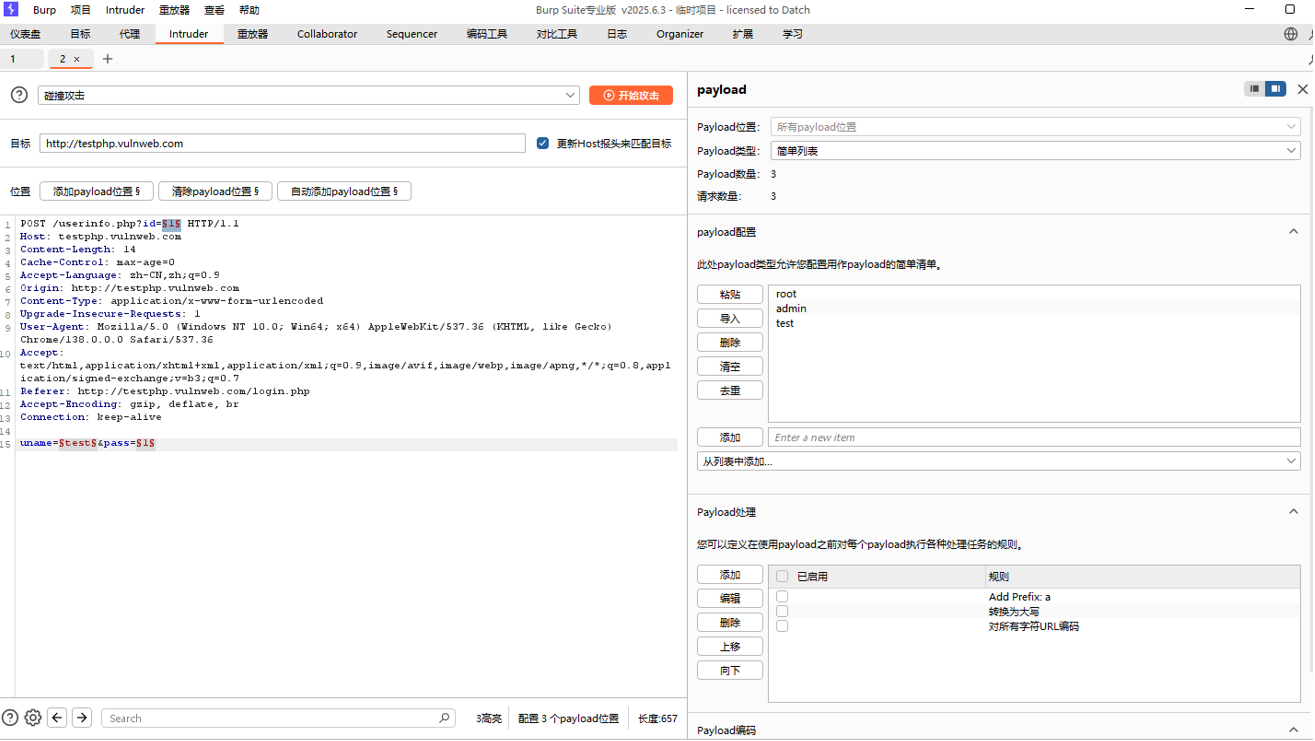Open the attack type dropdown 碰撞攻击

tap(308, 95)
